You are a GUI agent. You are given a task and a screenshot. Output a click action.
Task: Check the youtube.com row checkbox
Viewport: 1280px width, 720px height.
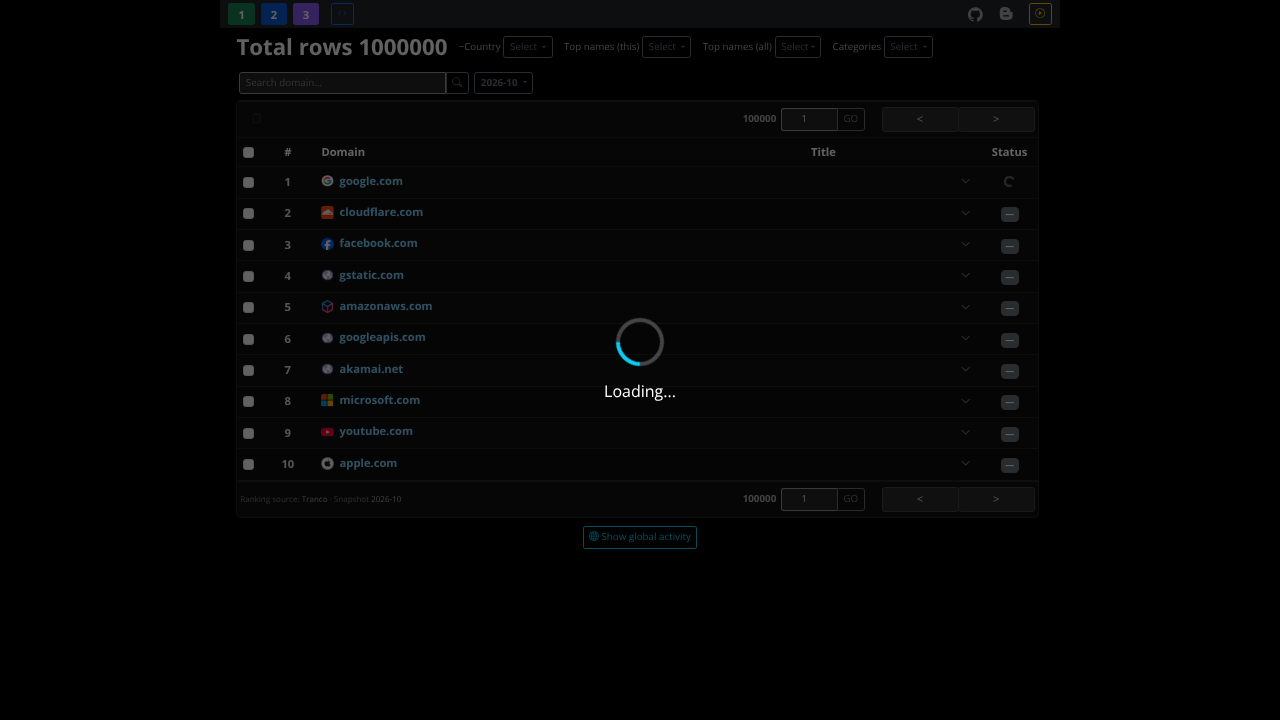[x=248, y=433]
